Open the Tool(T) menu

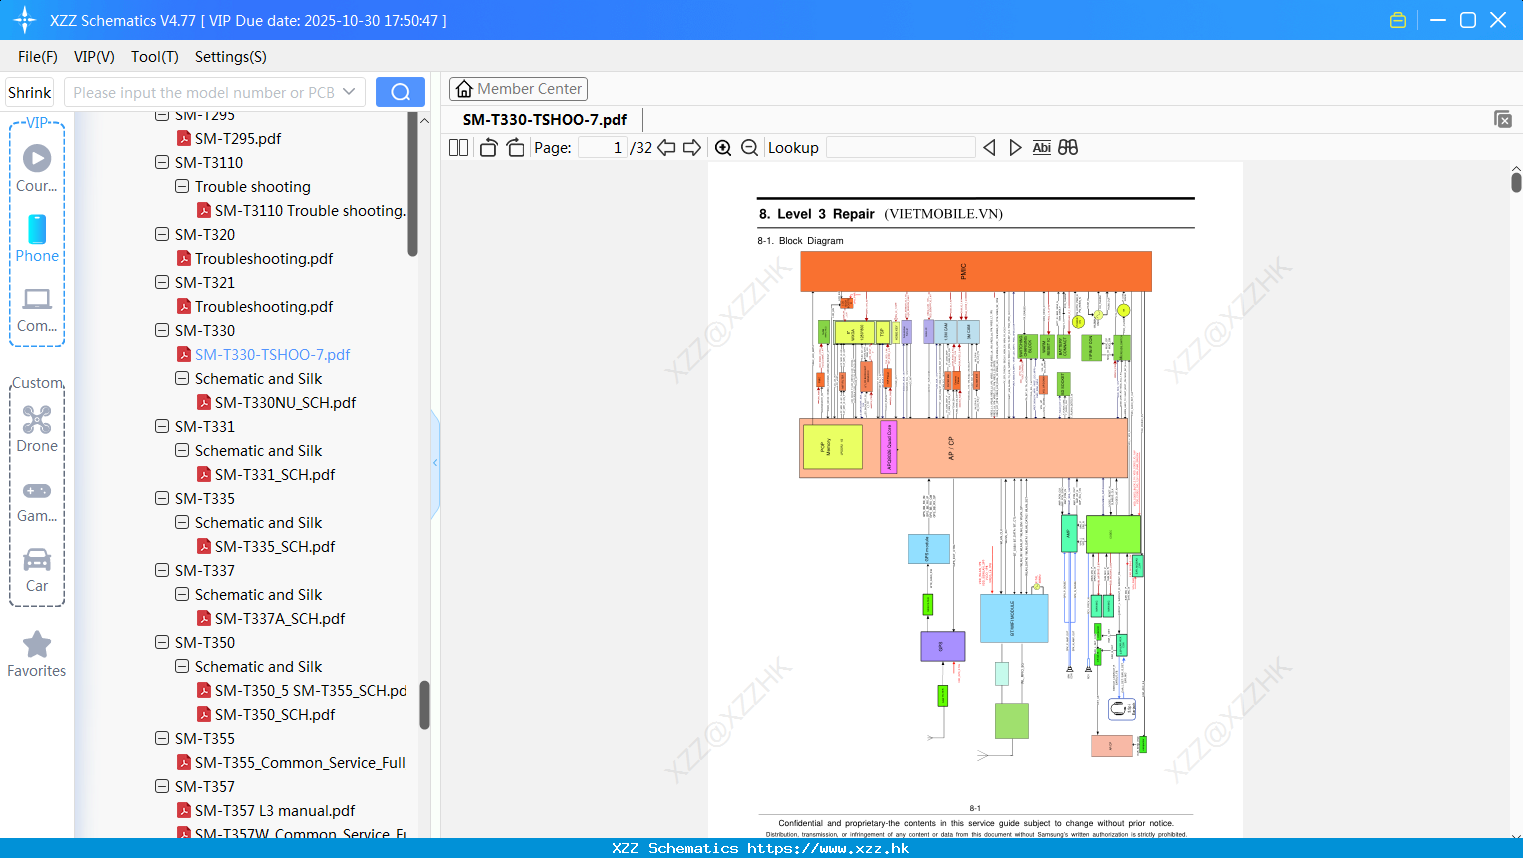coord(155,56)
